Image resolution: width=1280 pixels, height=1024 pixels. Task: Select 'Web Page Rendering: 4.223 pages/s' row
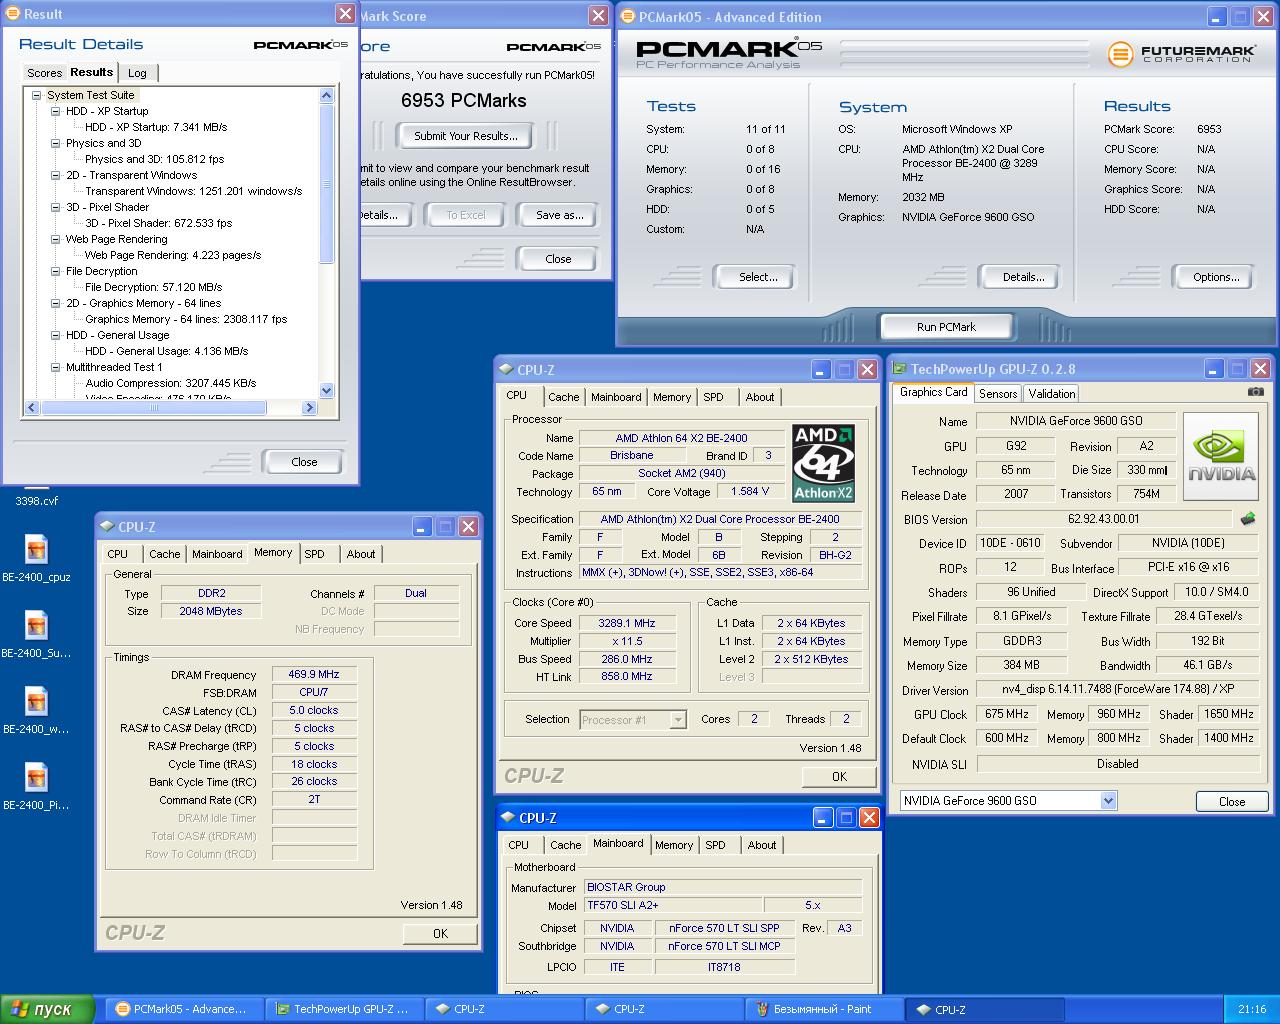[x=172, y=255]
